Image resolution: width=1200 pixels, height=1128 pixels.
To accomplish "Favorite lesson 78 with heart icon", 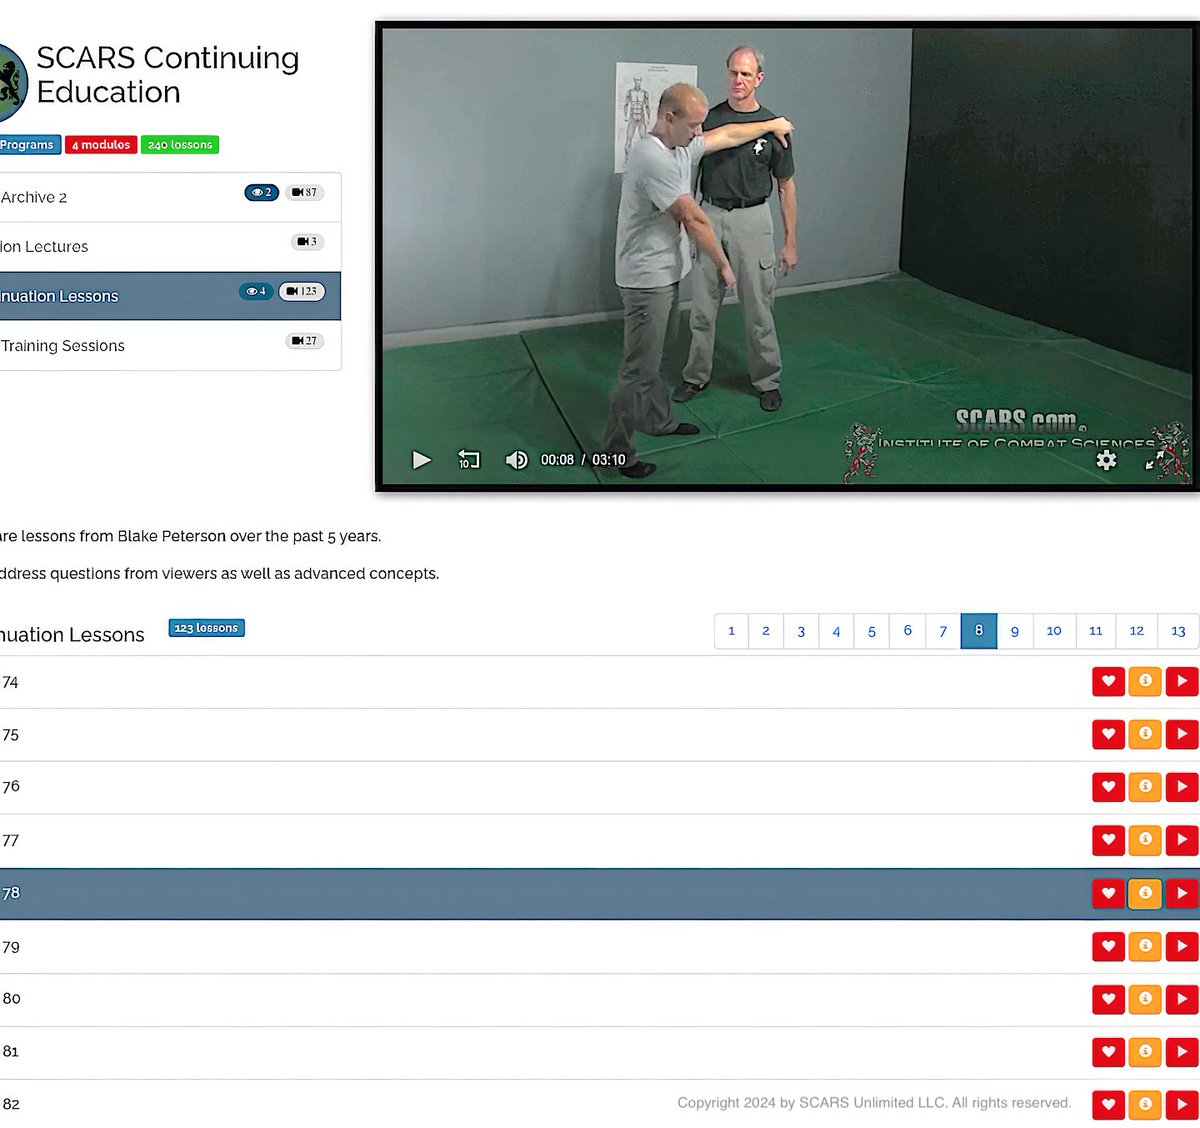I will [x=1108, y=893].
